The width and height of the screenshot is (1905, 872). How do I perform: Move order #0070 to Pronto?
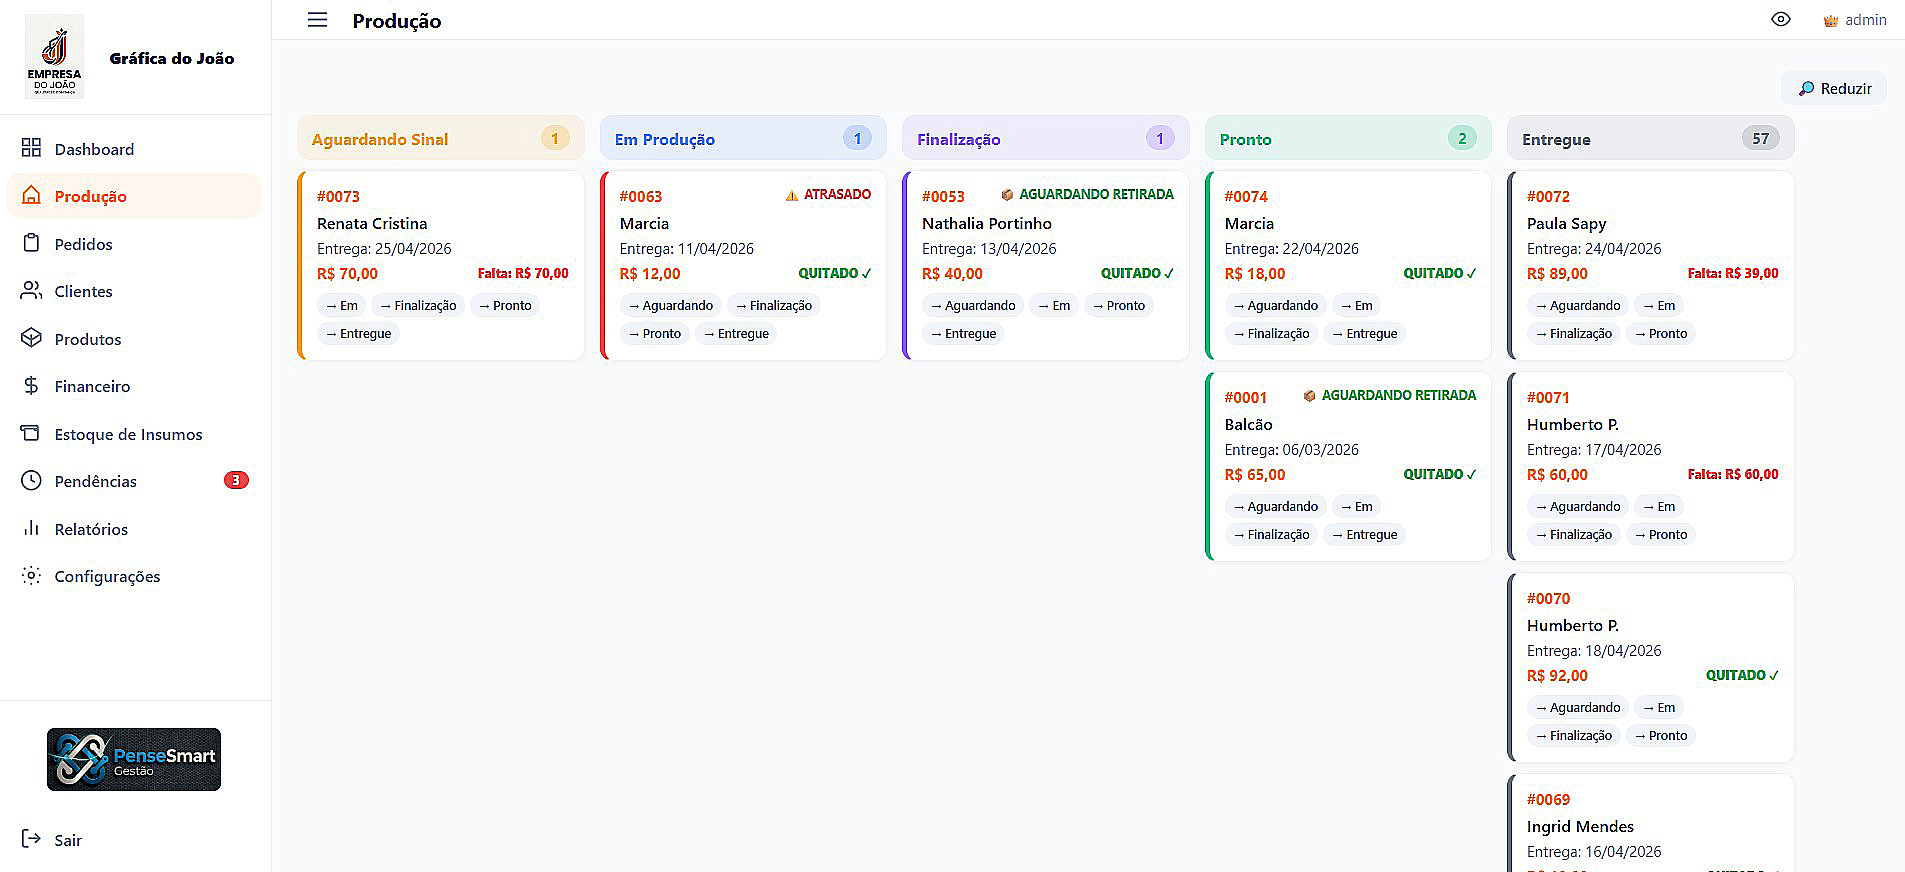pos(1660,735)
